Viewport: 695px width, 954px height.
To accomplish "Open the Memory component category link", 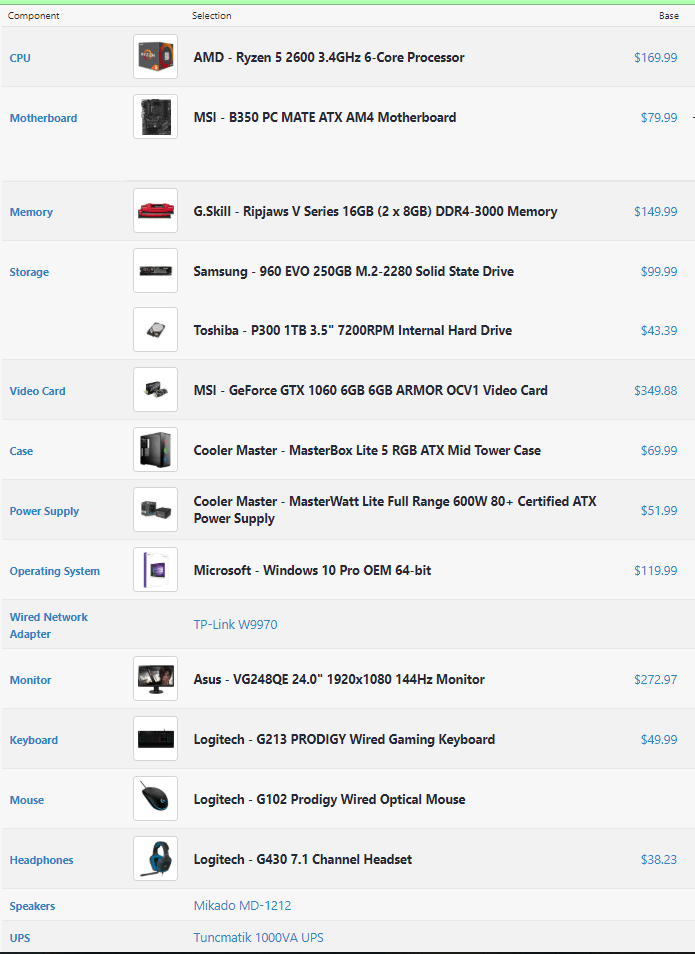I will click(31, 212).
